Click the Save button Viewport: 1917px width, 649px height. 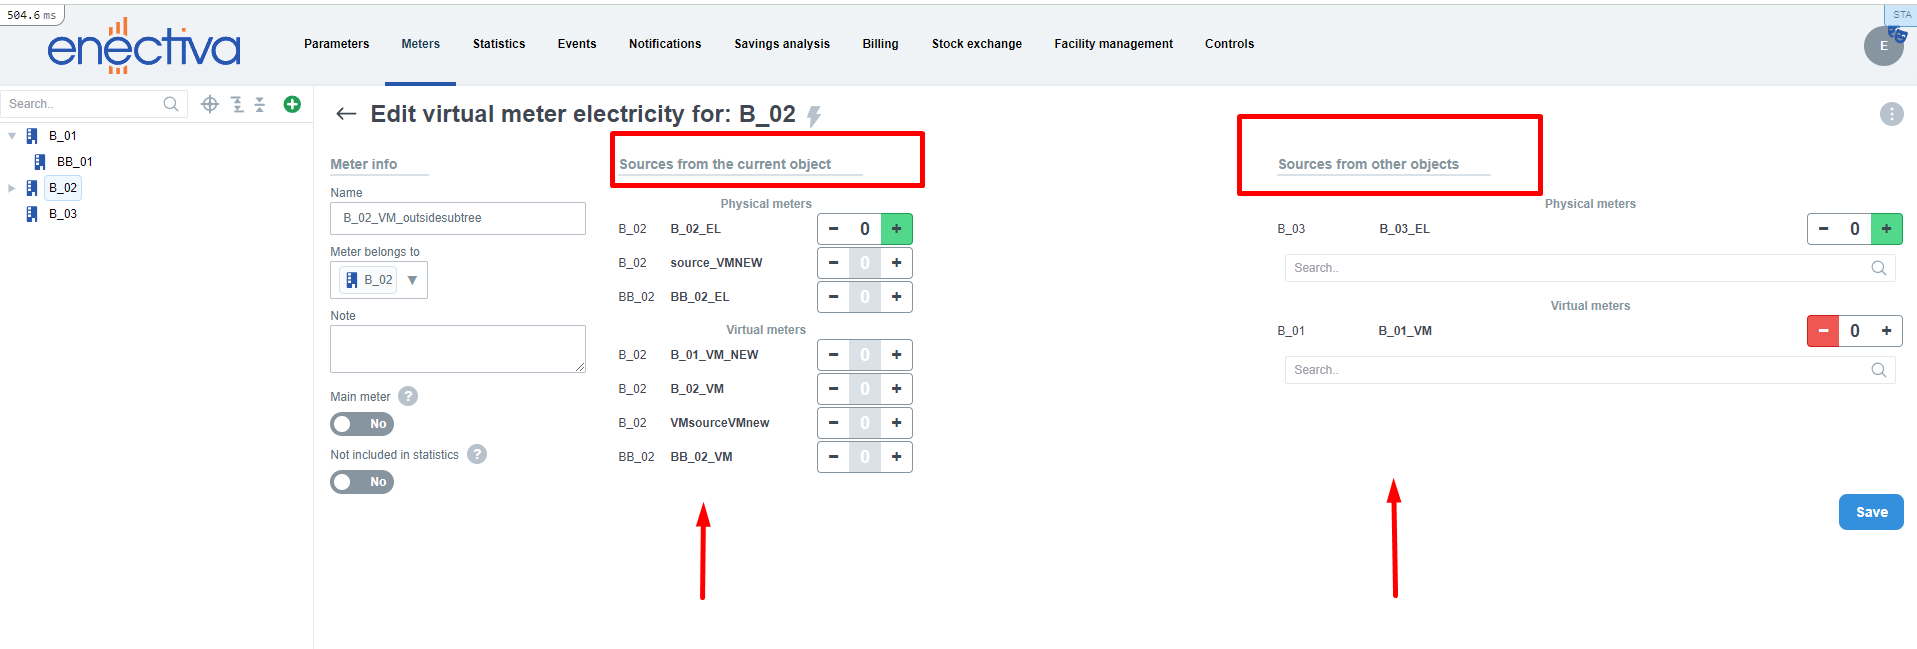[1870, 512]
